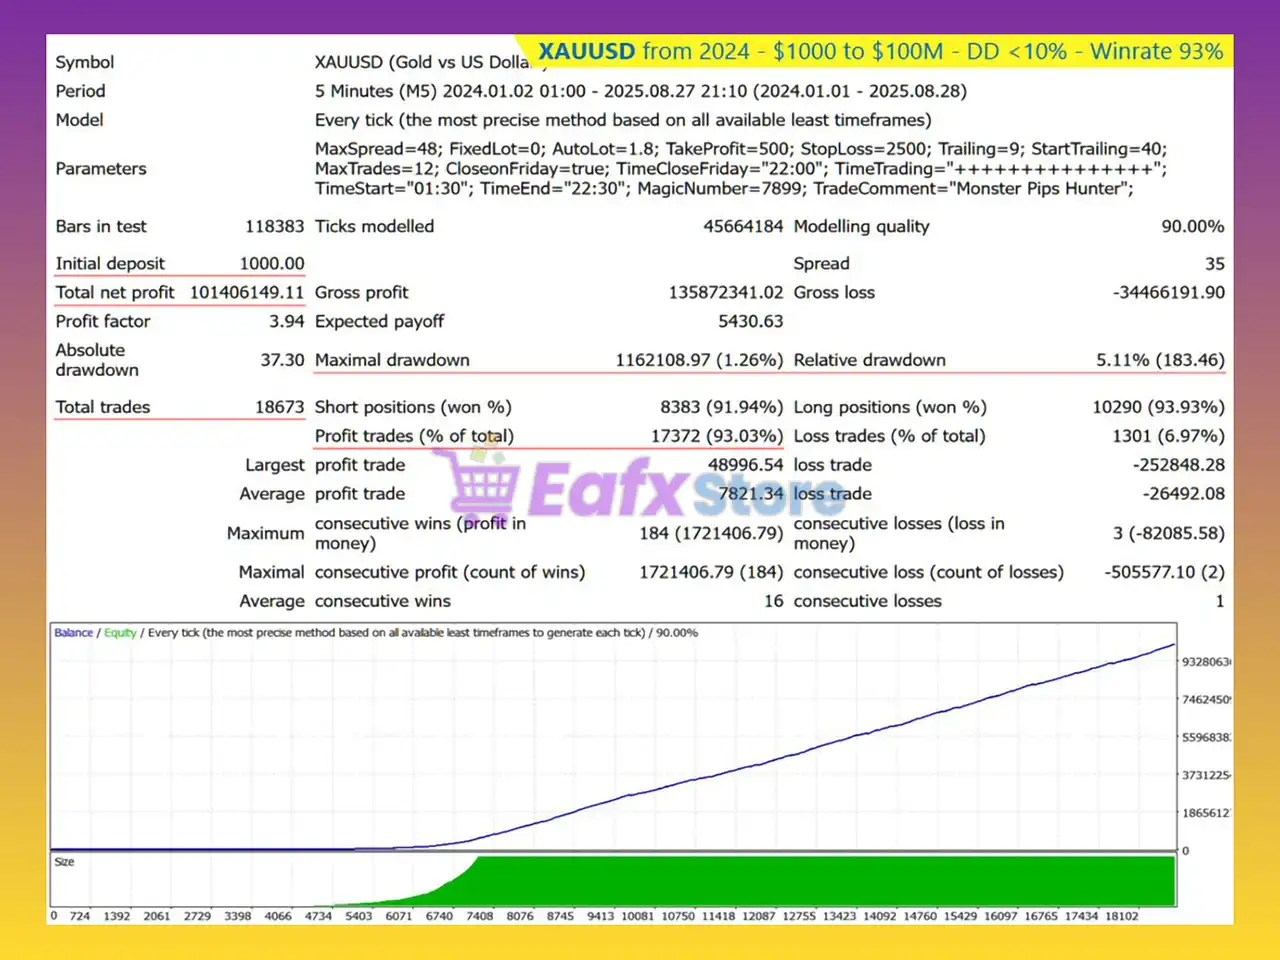Screen dimensions: 1280x960
Task: Select the Modelling quality 90.00% value
Action: [1192, 227]
